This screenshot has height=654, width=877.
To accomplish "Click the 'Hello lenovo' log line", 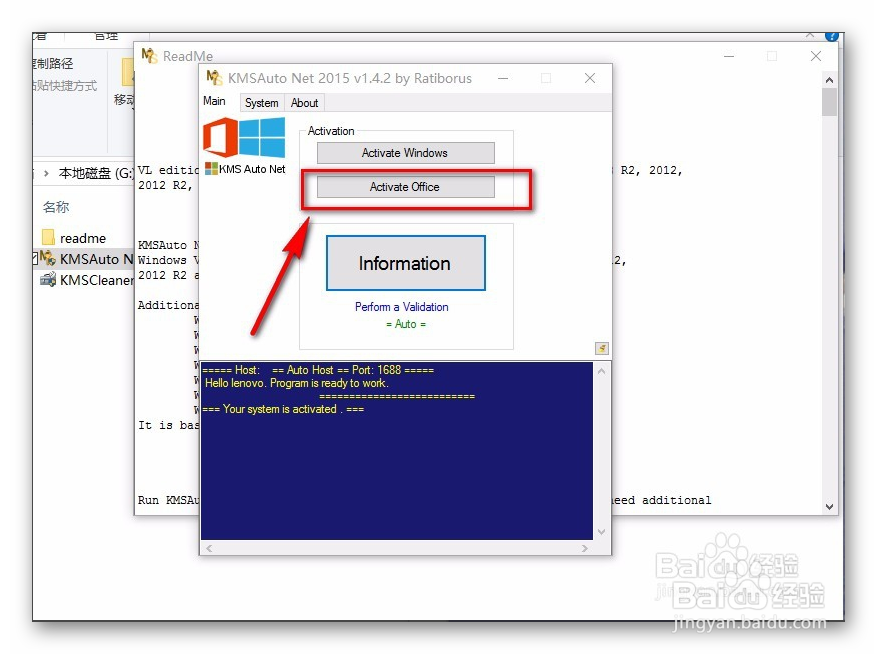I will coord(296,383).
